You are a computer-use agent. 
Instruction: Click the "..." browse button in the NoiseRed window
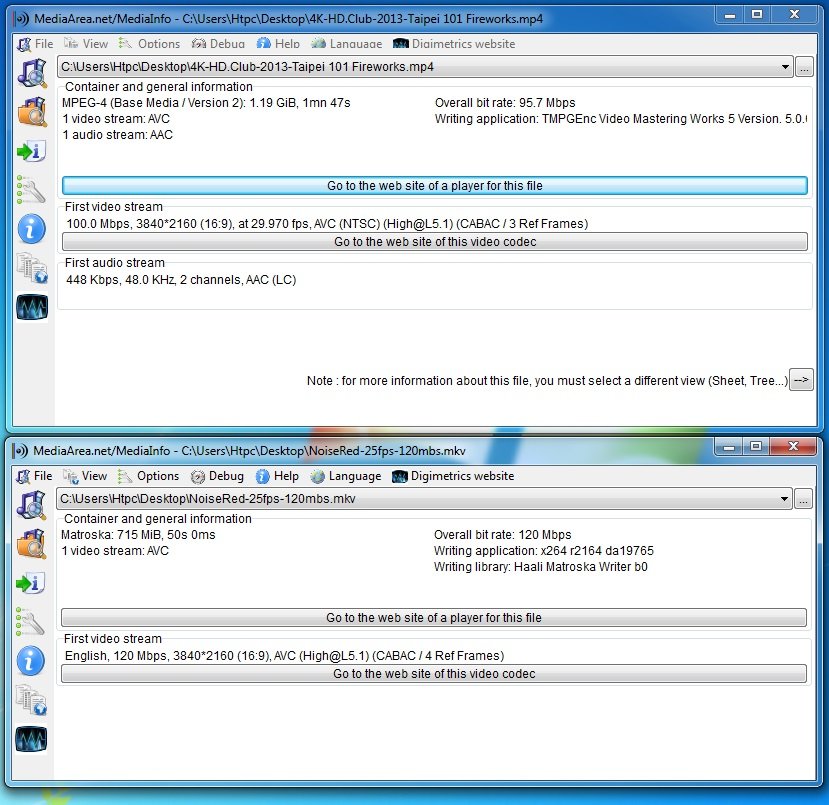(805, 499)
